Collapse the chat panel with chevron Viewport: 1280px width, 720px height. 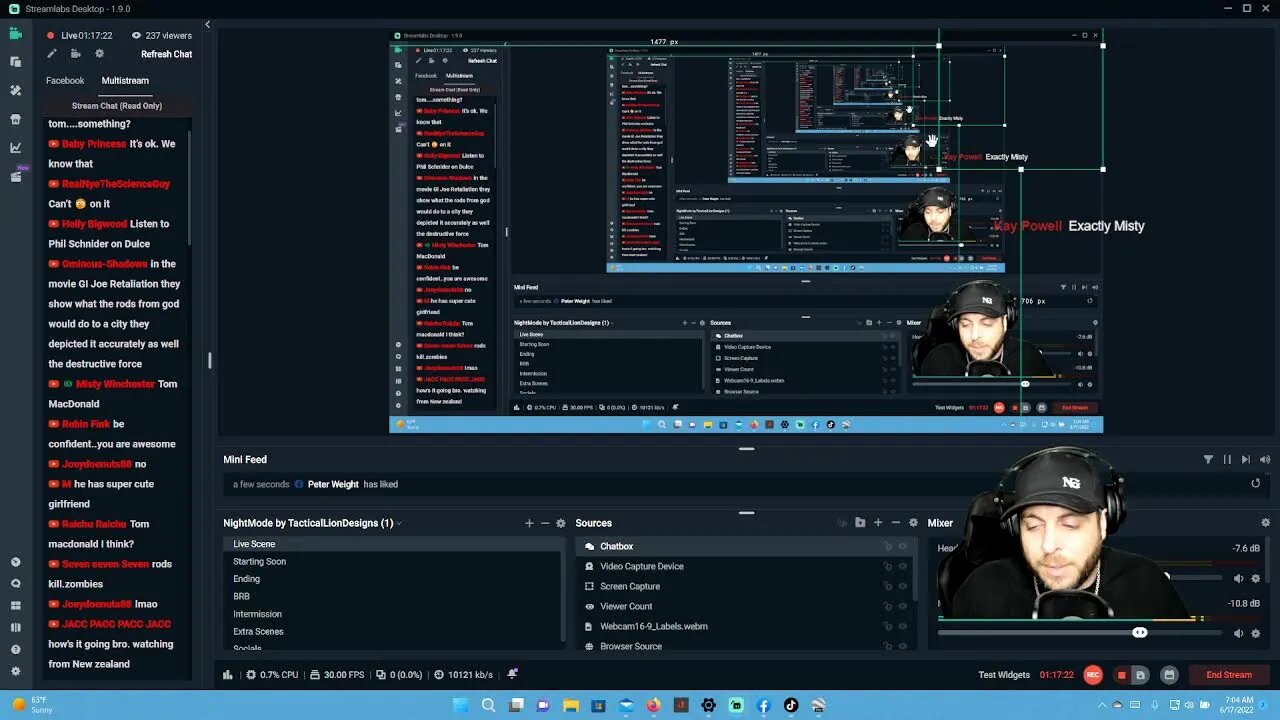click(x=207, y=24)
